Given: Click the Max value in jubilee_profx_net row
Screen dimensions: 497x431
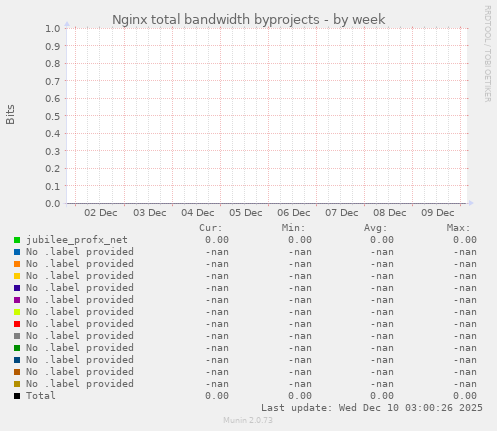Looking at the screenshot, I should (x=465, y=240).
